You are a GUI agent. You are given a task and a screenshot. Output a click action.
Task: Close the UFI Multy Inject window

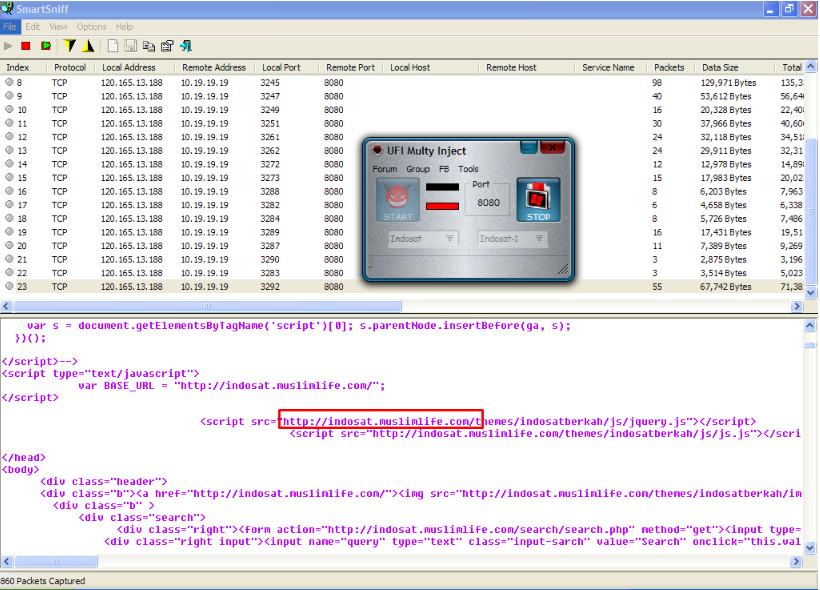pos(552,148)
